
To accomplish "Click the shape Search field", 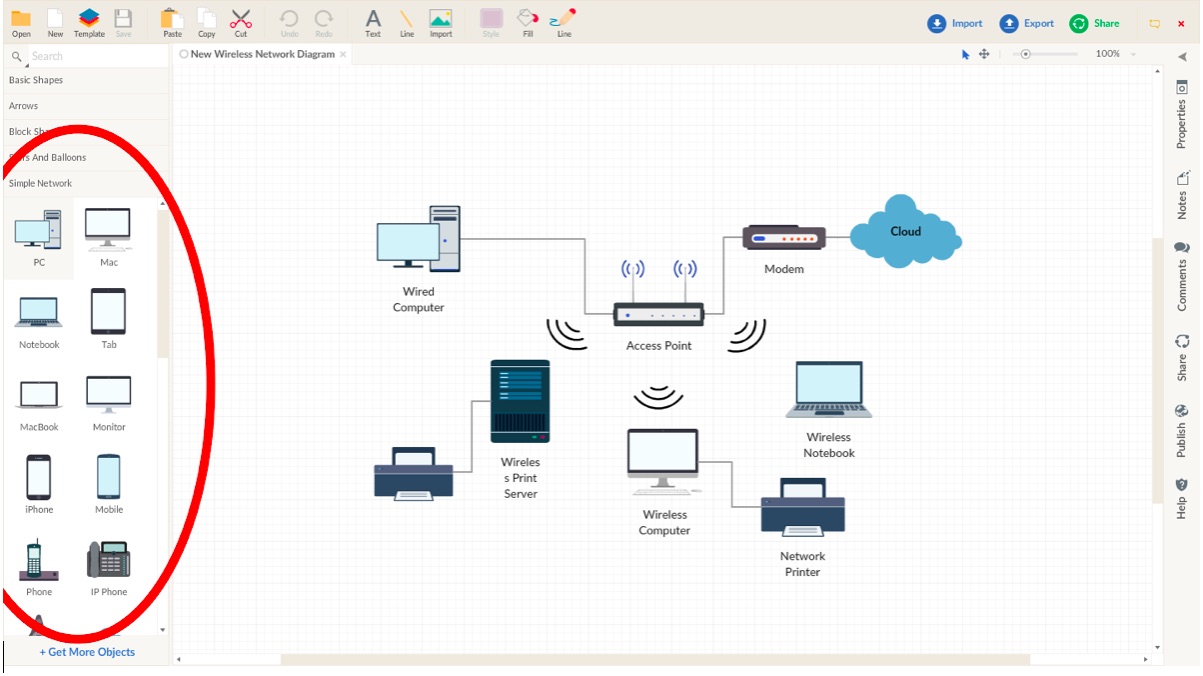I will [x=90, y=56].
